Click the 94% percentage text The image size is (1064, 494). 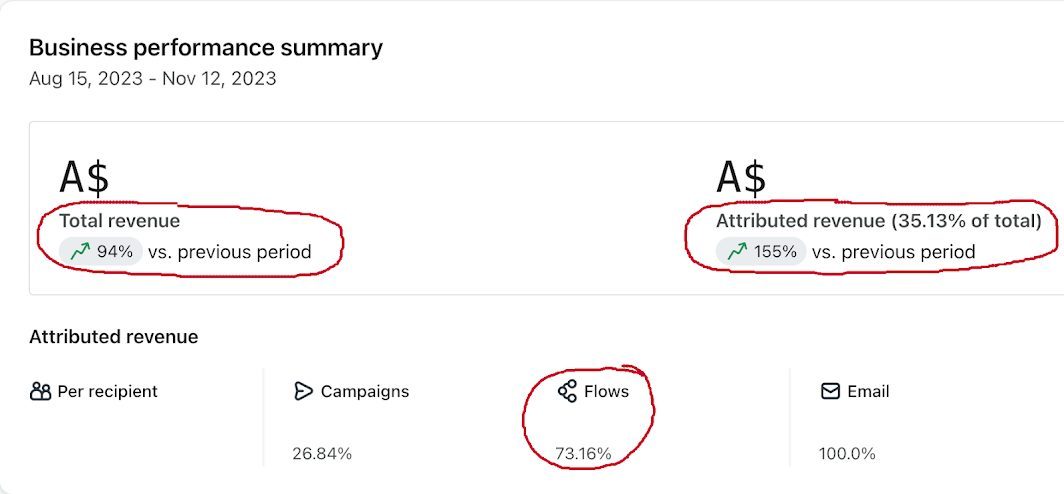115,252
